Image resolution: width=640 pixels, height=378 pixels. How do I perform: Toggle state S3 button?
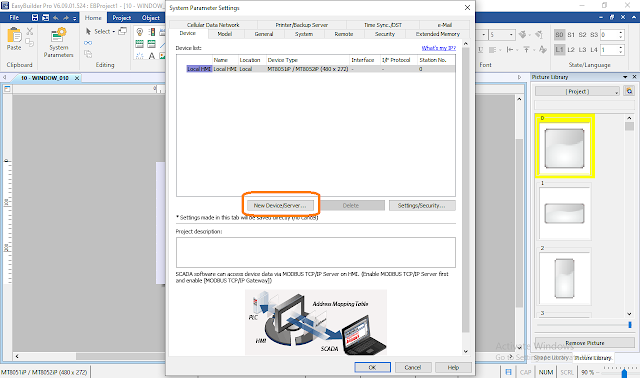pos(594,35)
